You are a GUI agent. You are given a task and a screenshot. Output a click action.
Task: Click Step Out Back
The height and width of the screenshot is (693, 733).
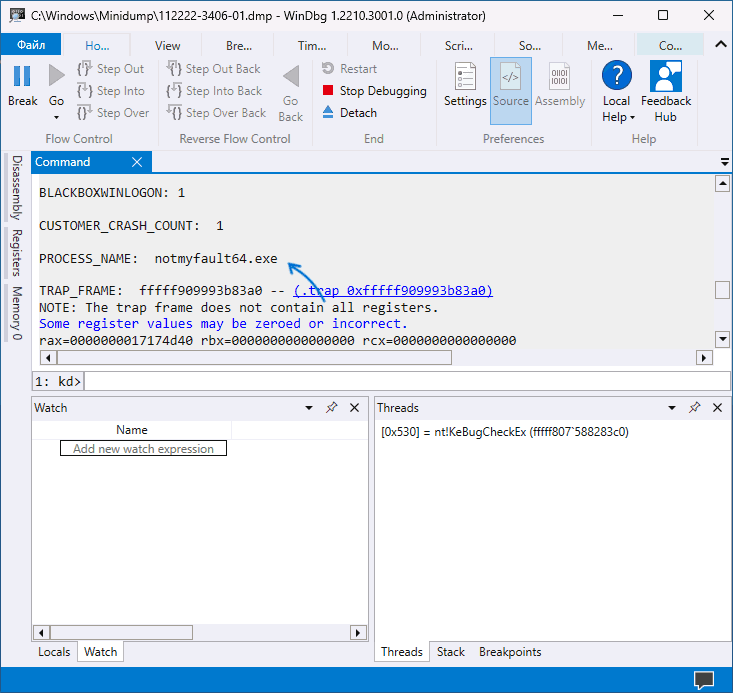click(x=213, y=69)
